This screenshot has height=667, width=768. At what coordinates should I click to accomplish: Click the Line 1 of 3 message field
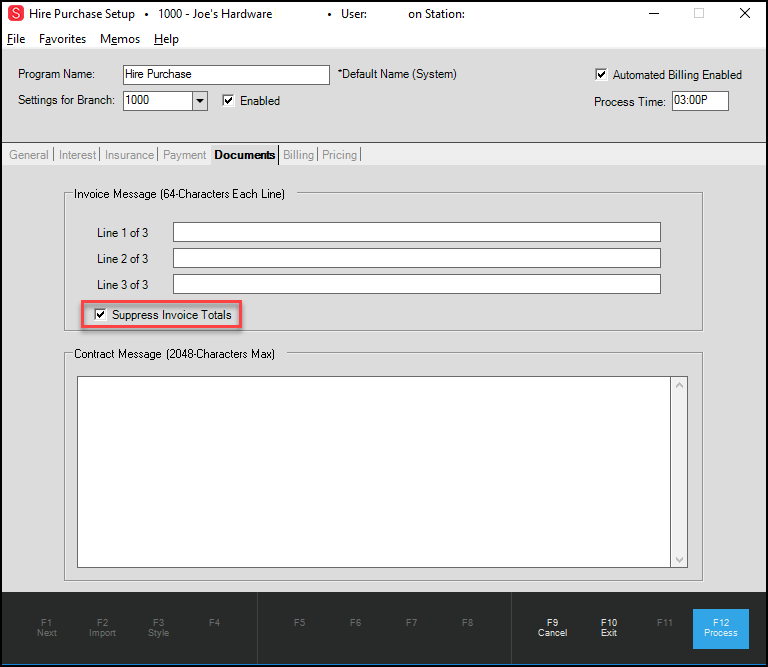417,232
